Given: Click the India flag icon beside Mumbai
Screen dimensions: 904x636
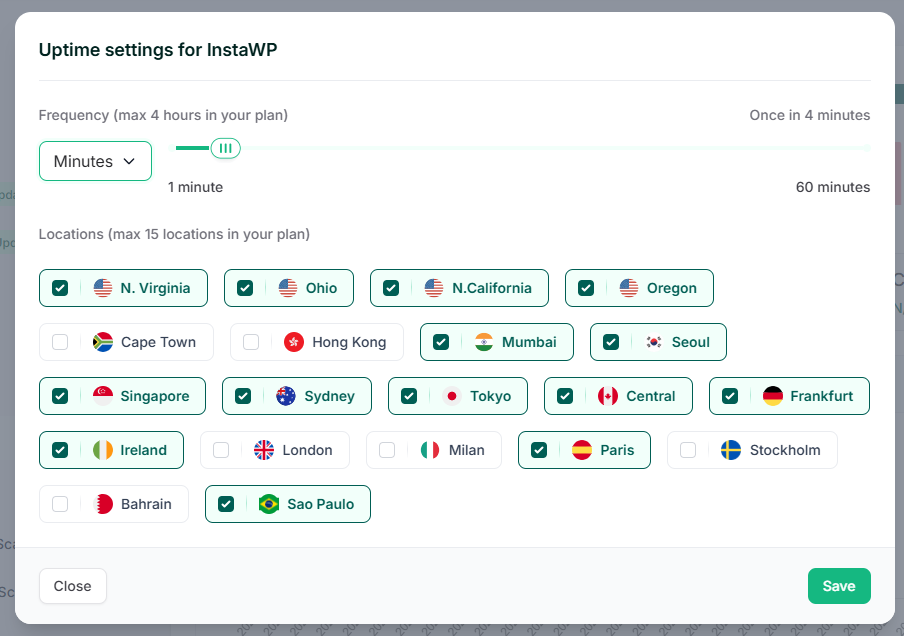Looking at the screenshot, I should pyautogui.click(x=484, y=342).
